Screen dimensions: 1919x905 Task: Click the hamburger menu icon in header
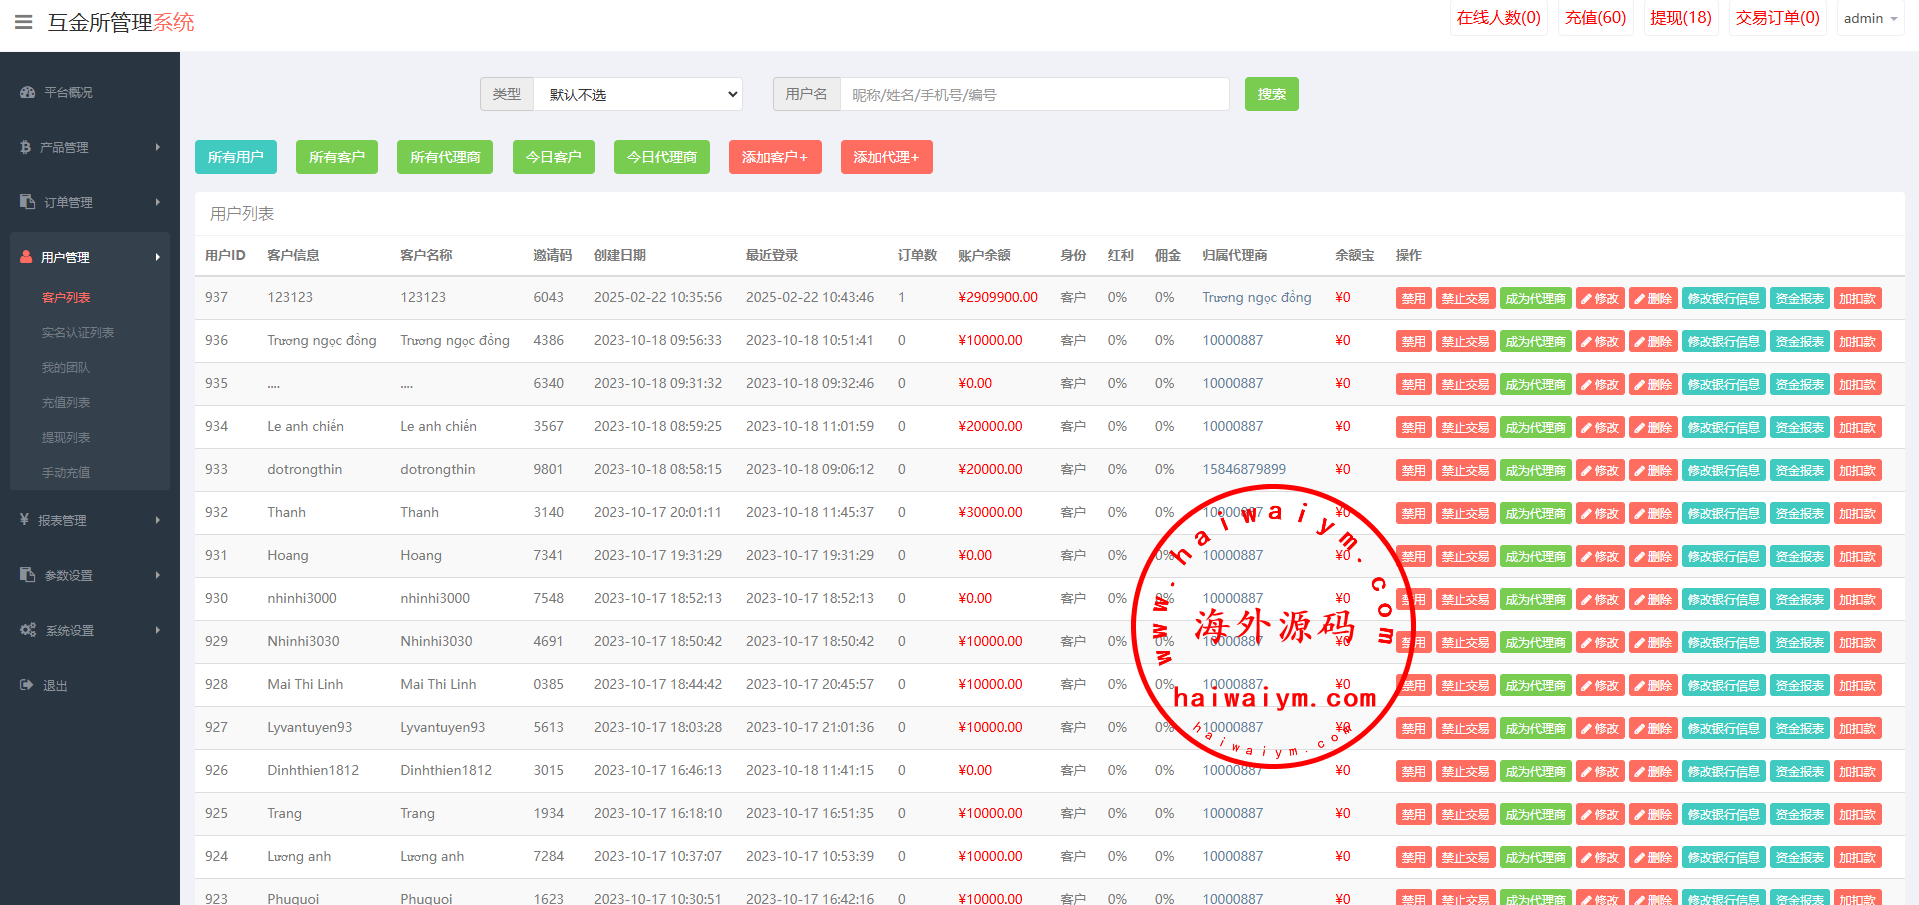[x=24, y=22]
